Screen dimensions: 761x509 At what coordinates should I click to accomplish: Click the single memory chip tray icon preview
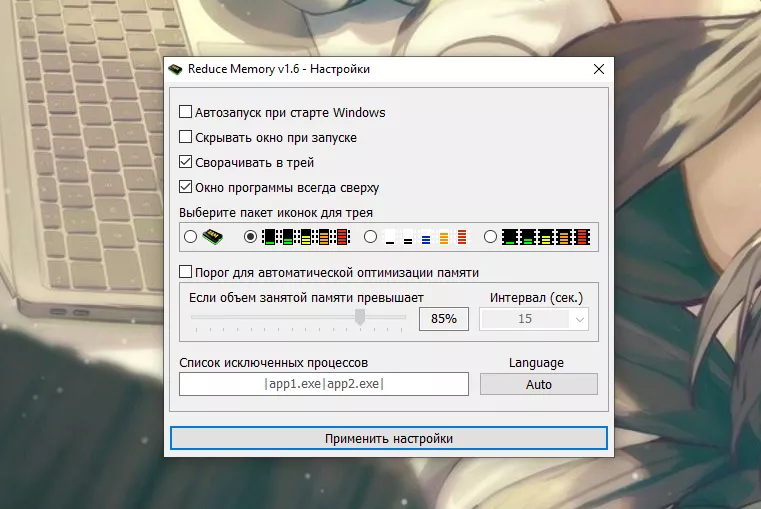pyautogui.click(x=213, y=237)
